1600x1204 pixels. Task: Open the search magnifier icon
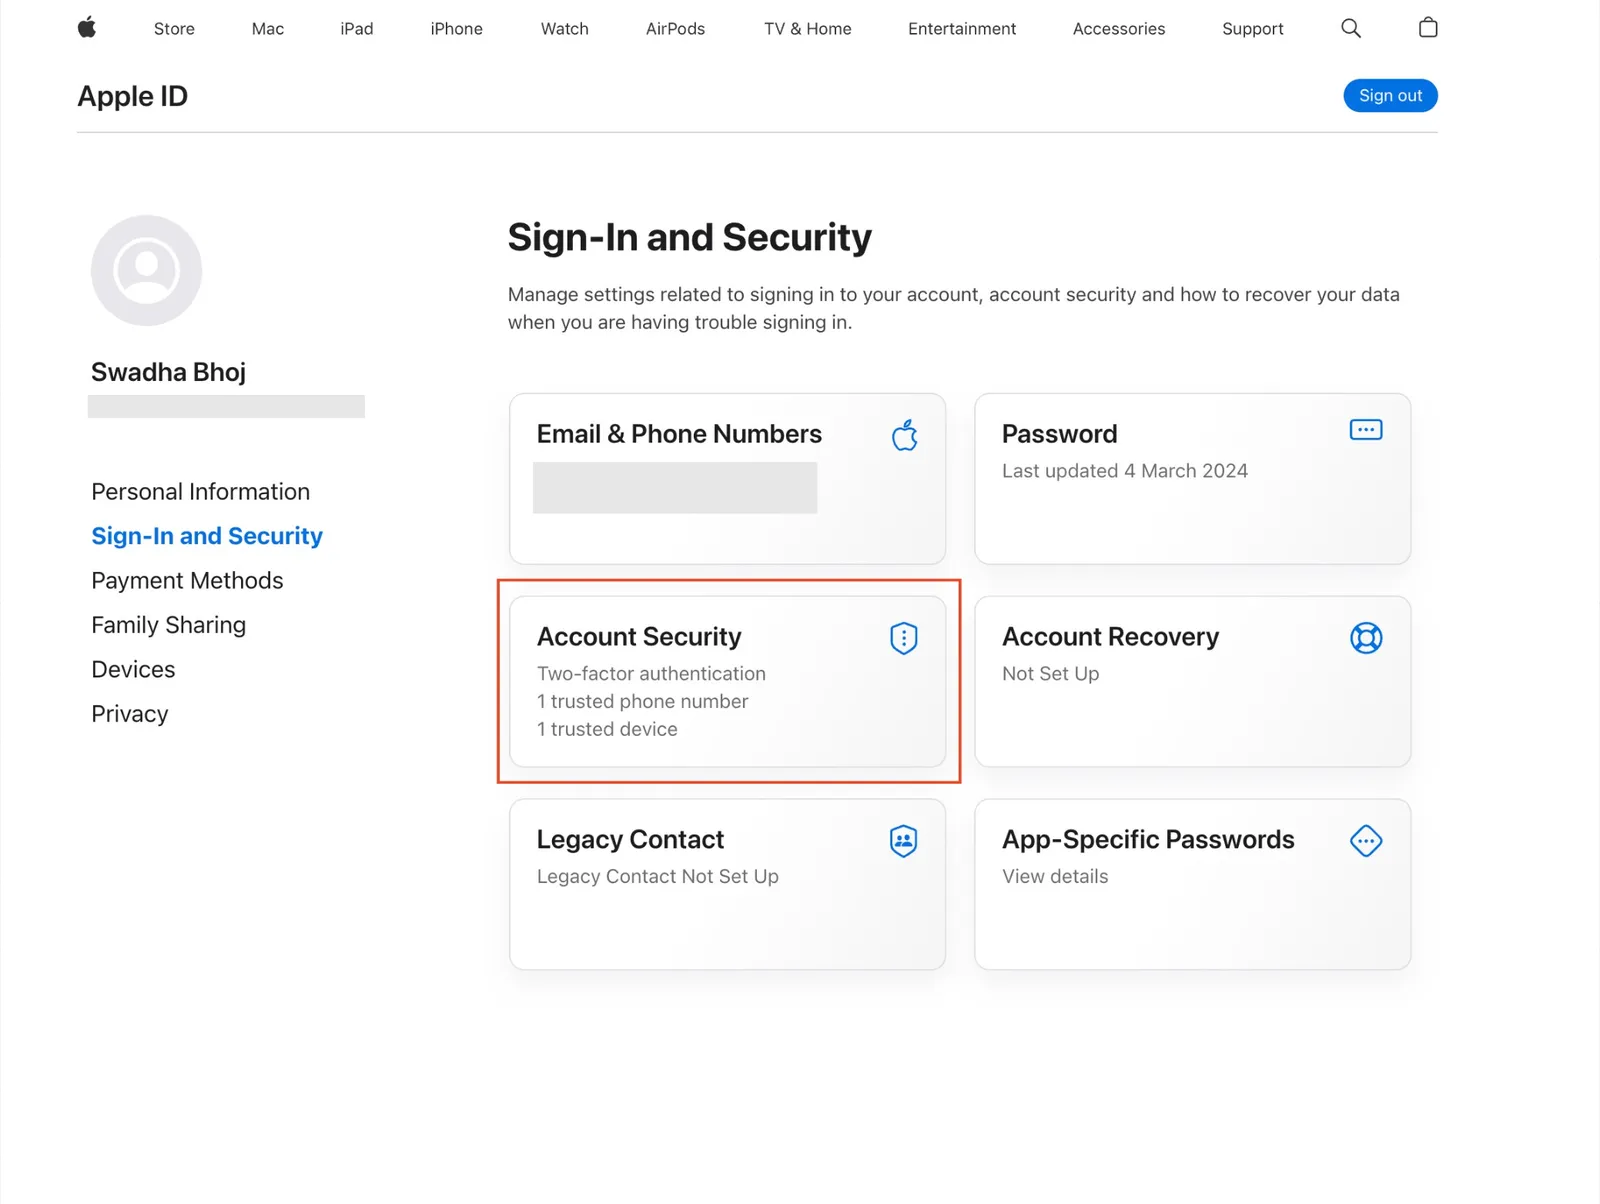point(1351,28)
